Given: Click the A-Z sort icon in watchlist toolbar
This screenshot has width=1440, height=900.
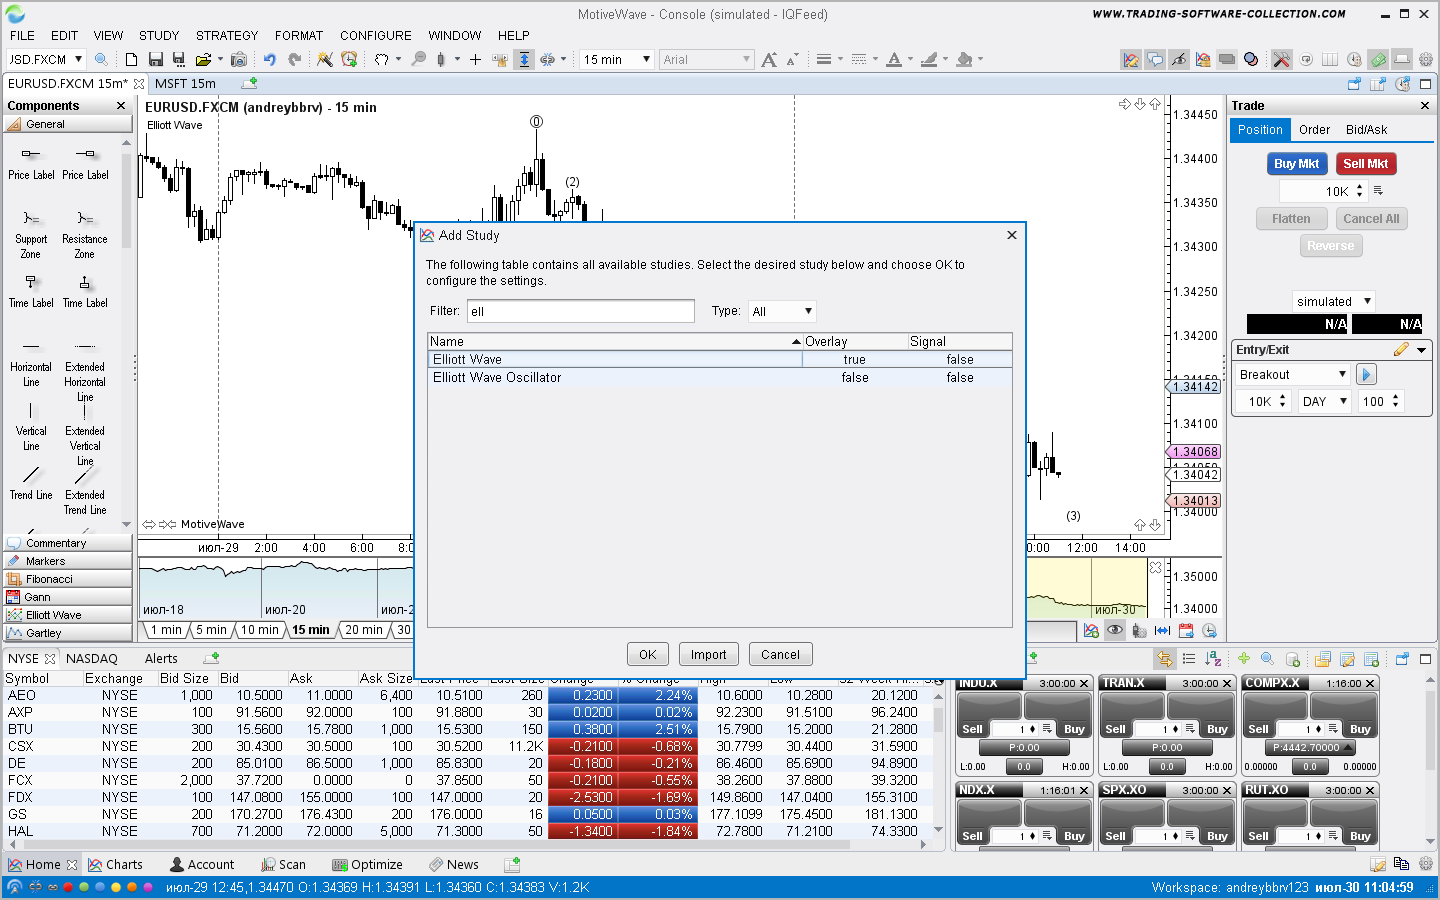Looking at the screenshot, I should click(x=1213, y=659).
